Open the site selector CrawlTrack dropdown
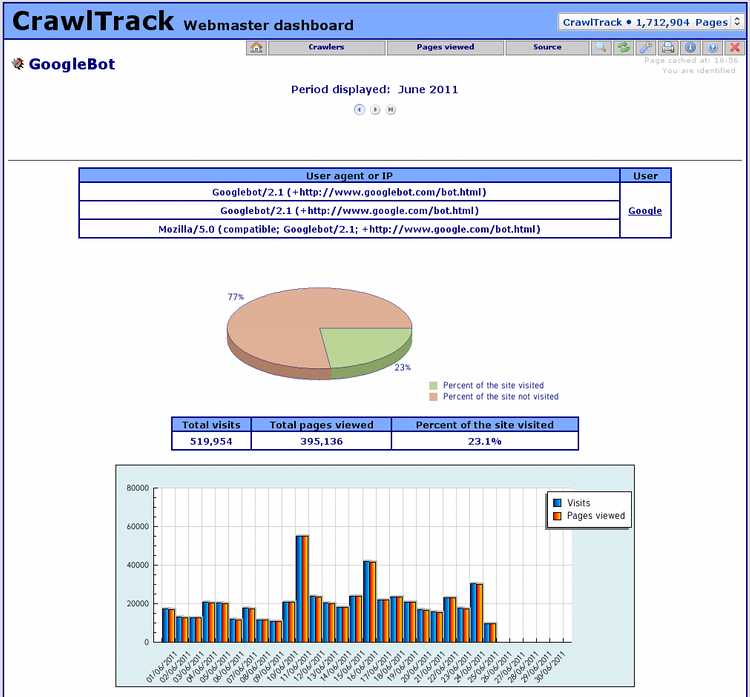750x697 pixels. click(651, 22)
